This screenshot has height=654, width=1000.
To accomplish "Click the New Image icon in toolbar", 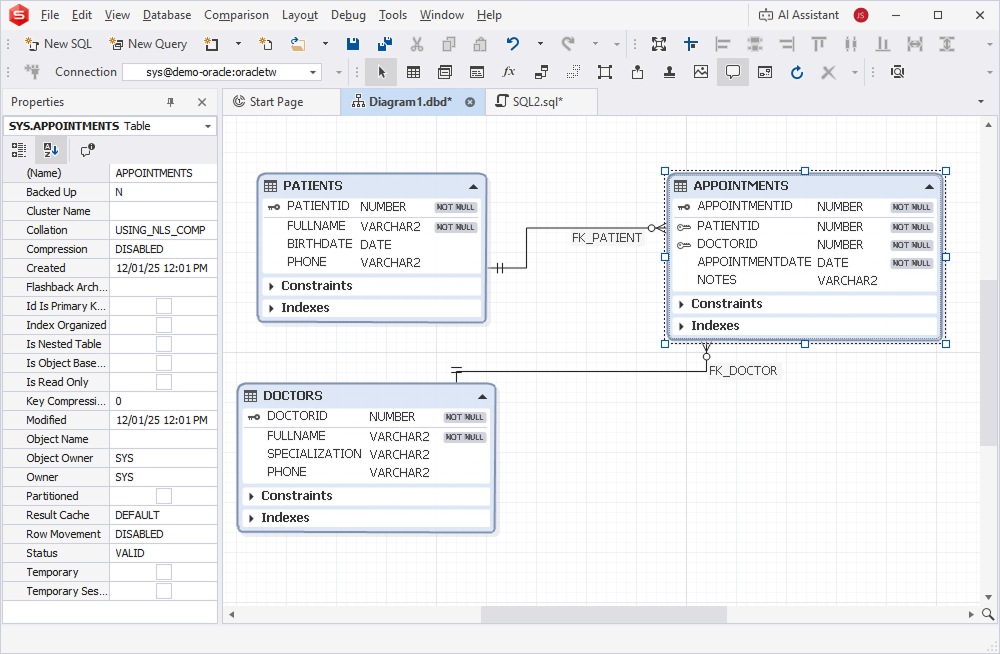I will pos(701,72).
